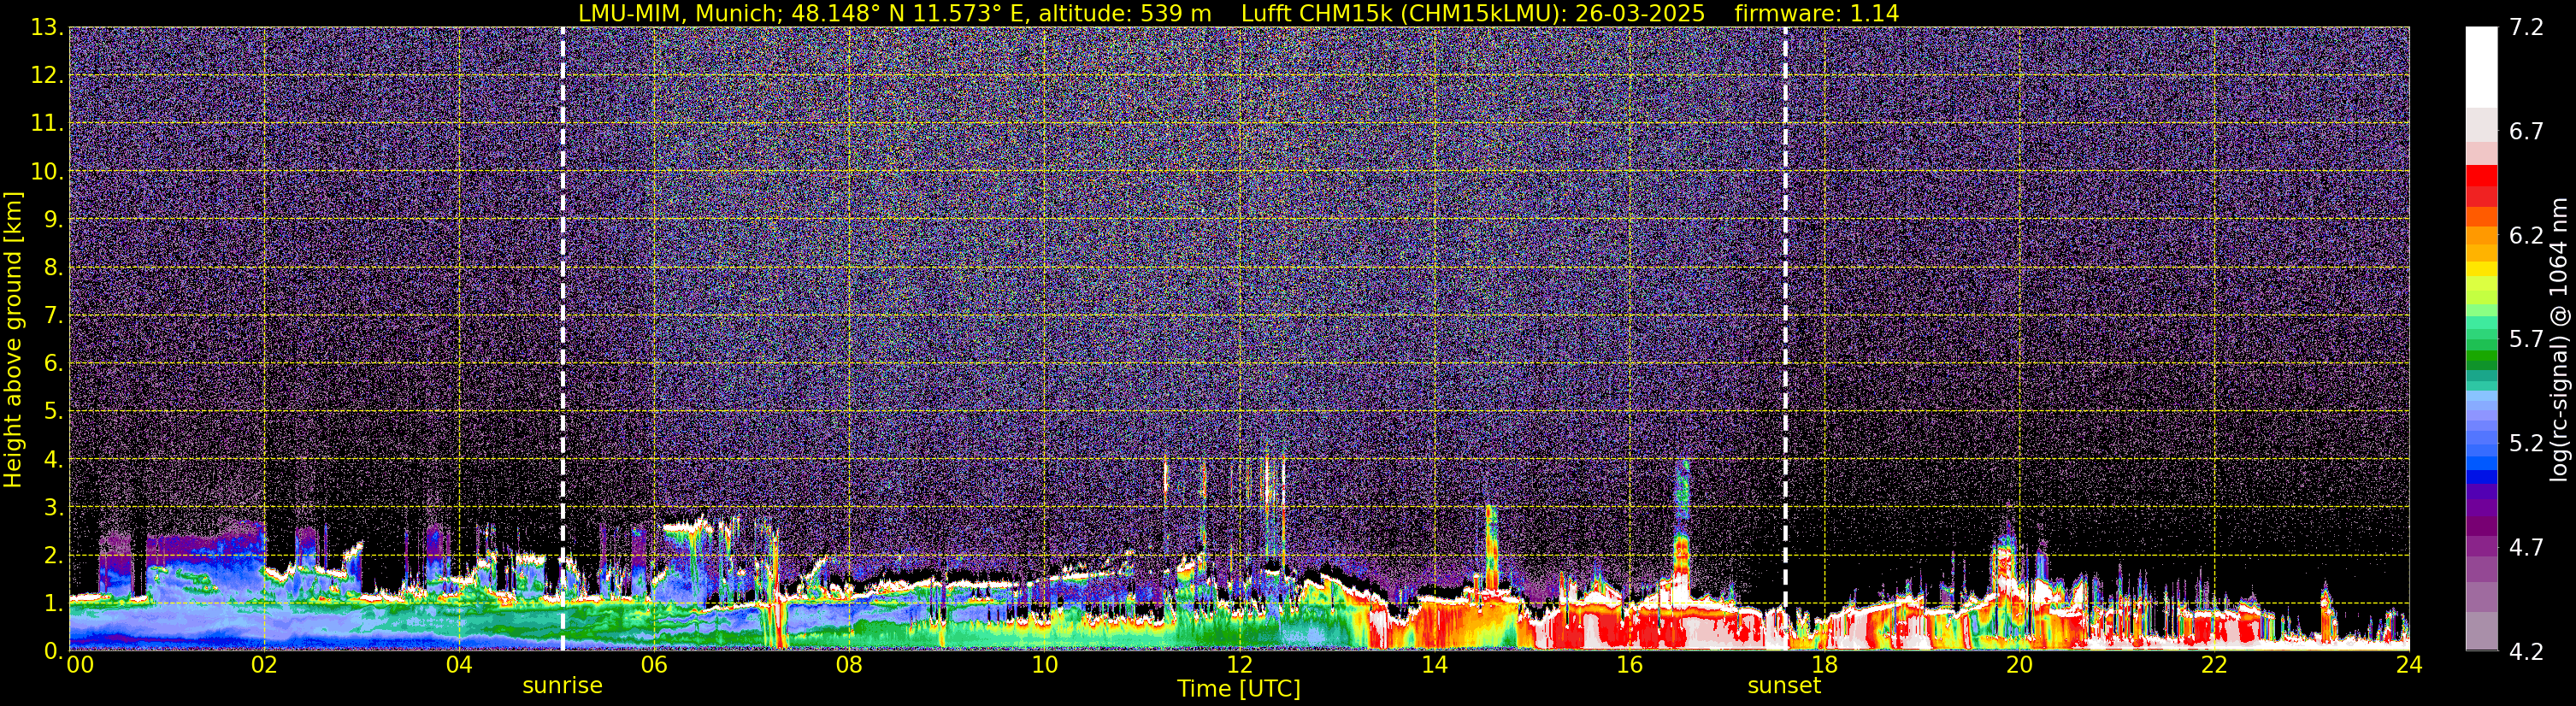
Task: Click the '2.' height tick label
Action: [52, 555]
